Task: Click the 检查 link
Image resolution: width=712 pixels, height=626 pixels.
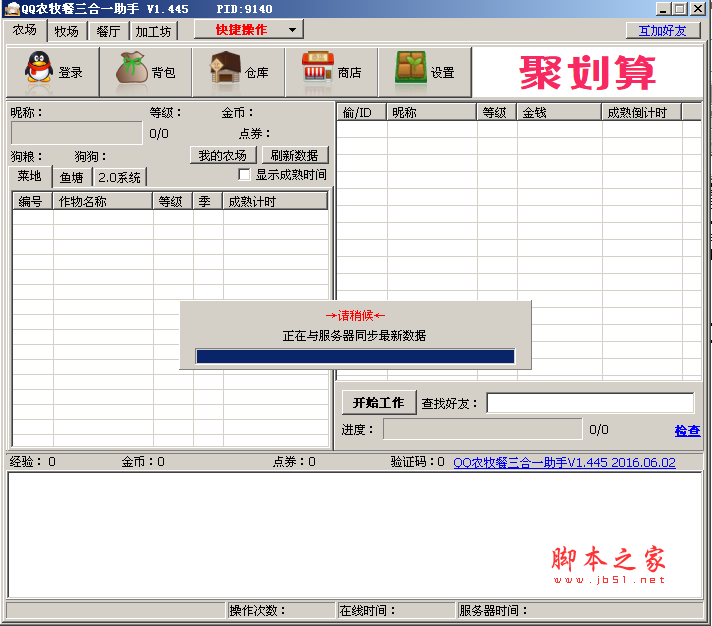Action: click(687, 431)
